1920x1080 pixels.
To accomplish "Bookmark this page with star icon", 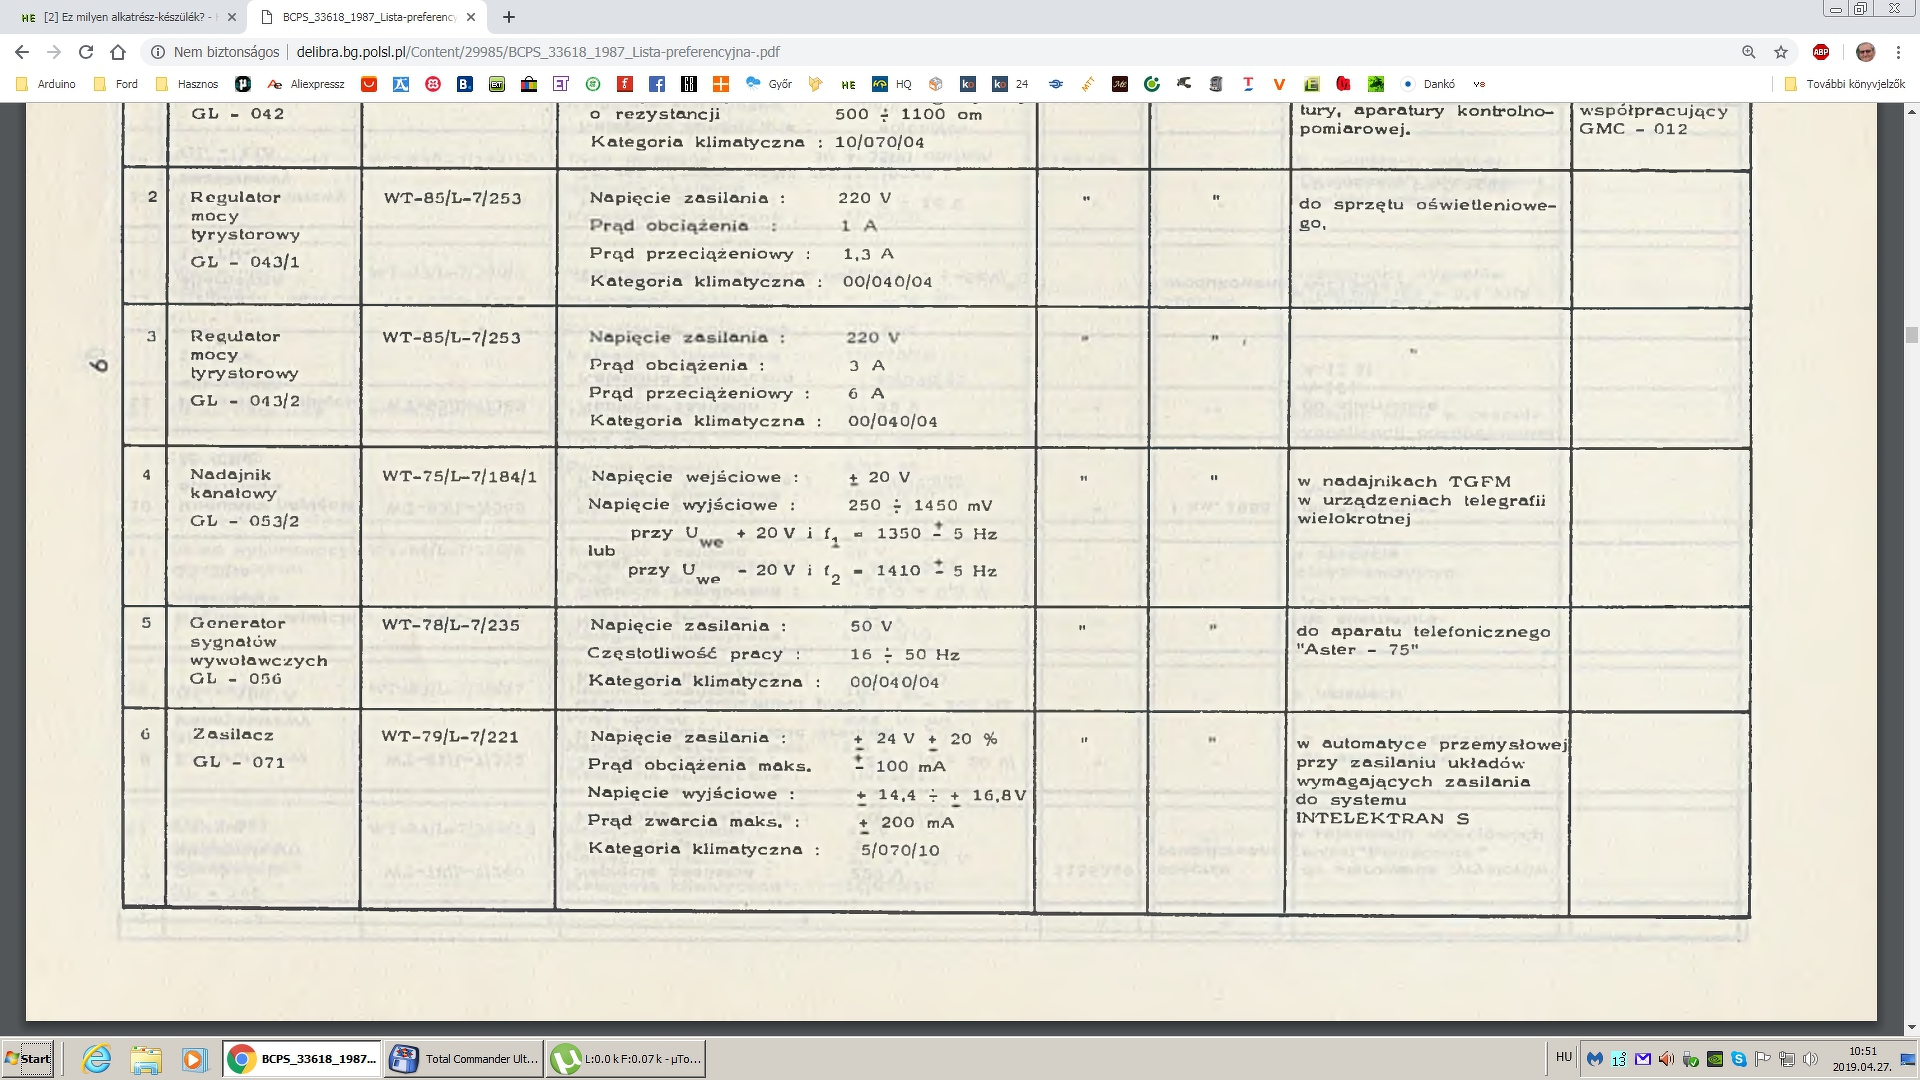I will pyautogui.click(x=1781, y=52).
